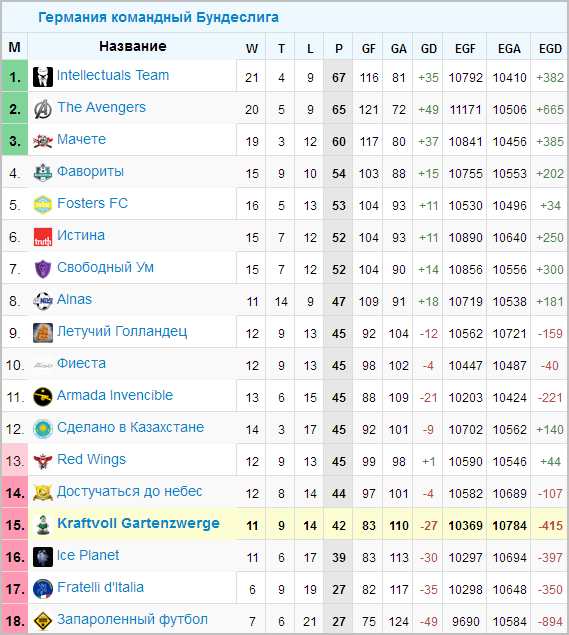Click the Kraftvoll Gartenzwerge gnome icon
Screen dimensions: 569x635
(43, 524)
